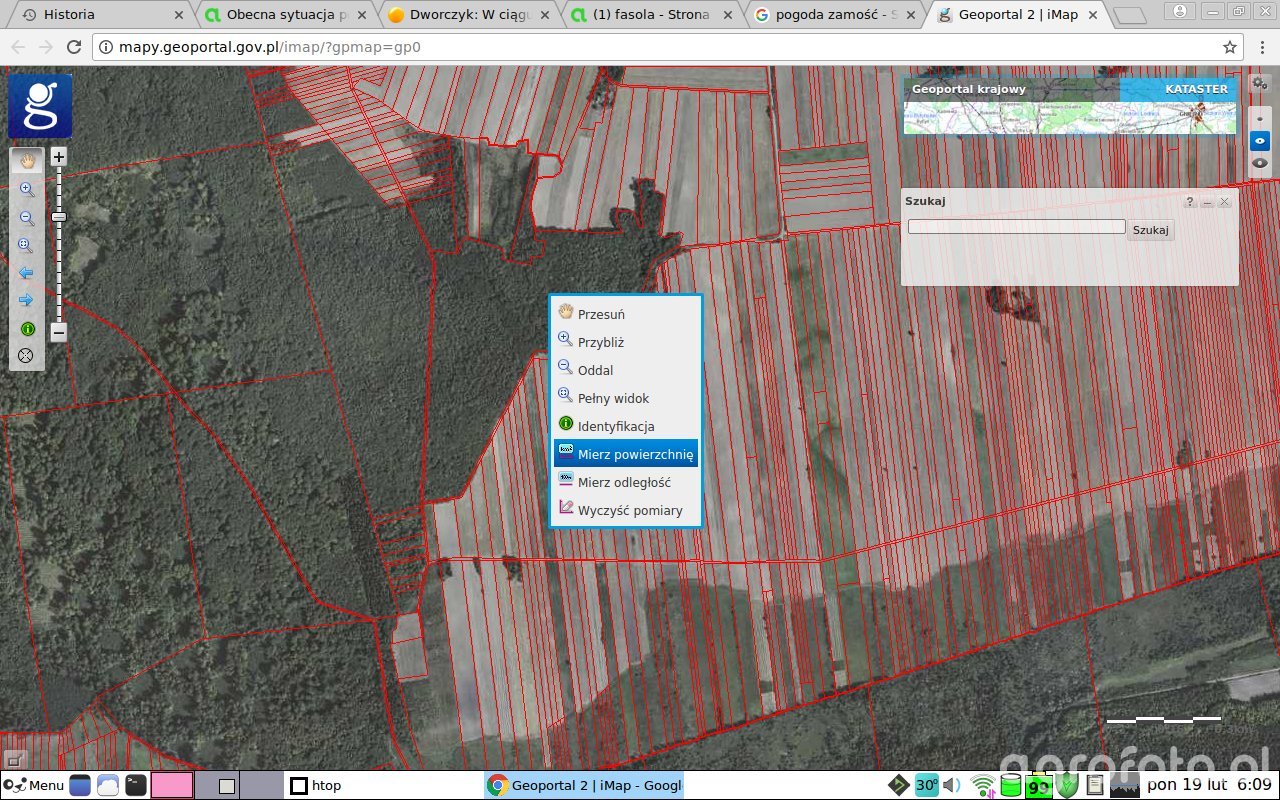Switch to the pogoda zamość browser tab
1280x800 pixels.
point(830,15)
